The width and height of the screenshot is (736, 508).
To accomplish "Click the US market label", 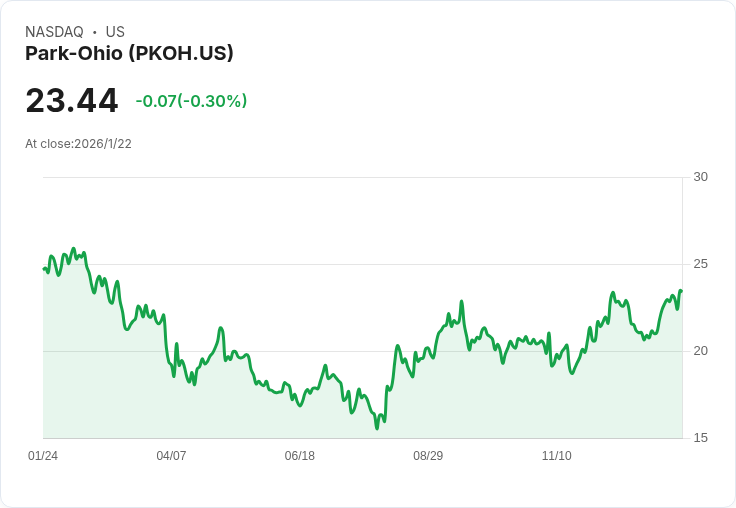I will click(x=115, y=32).
